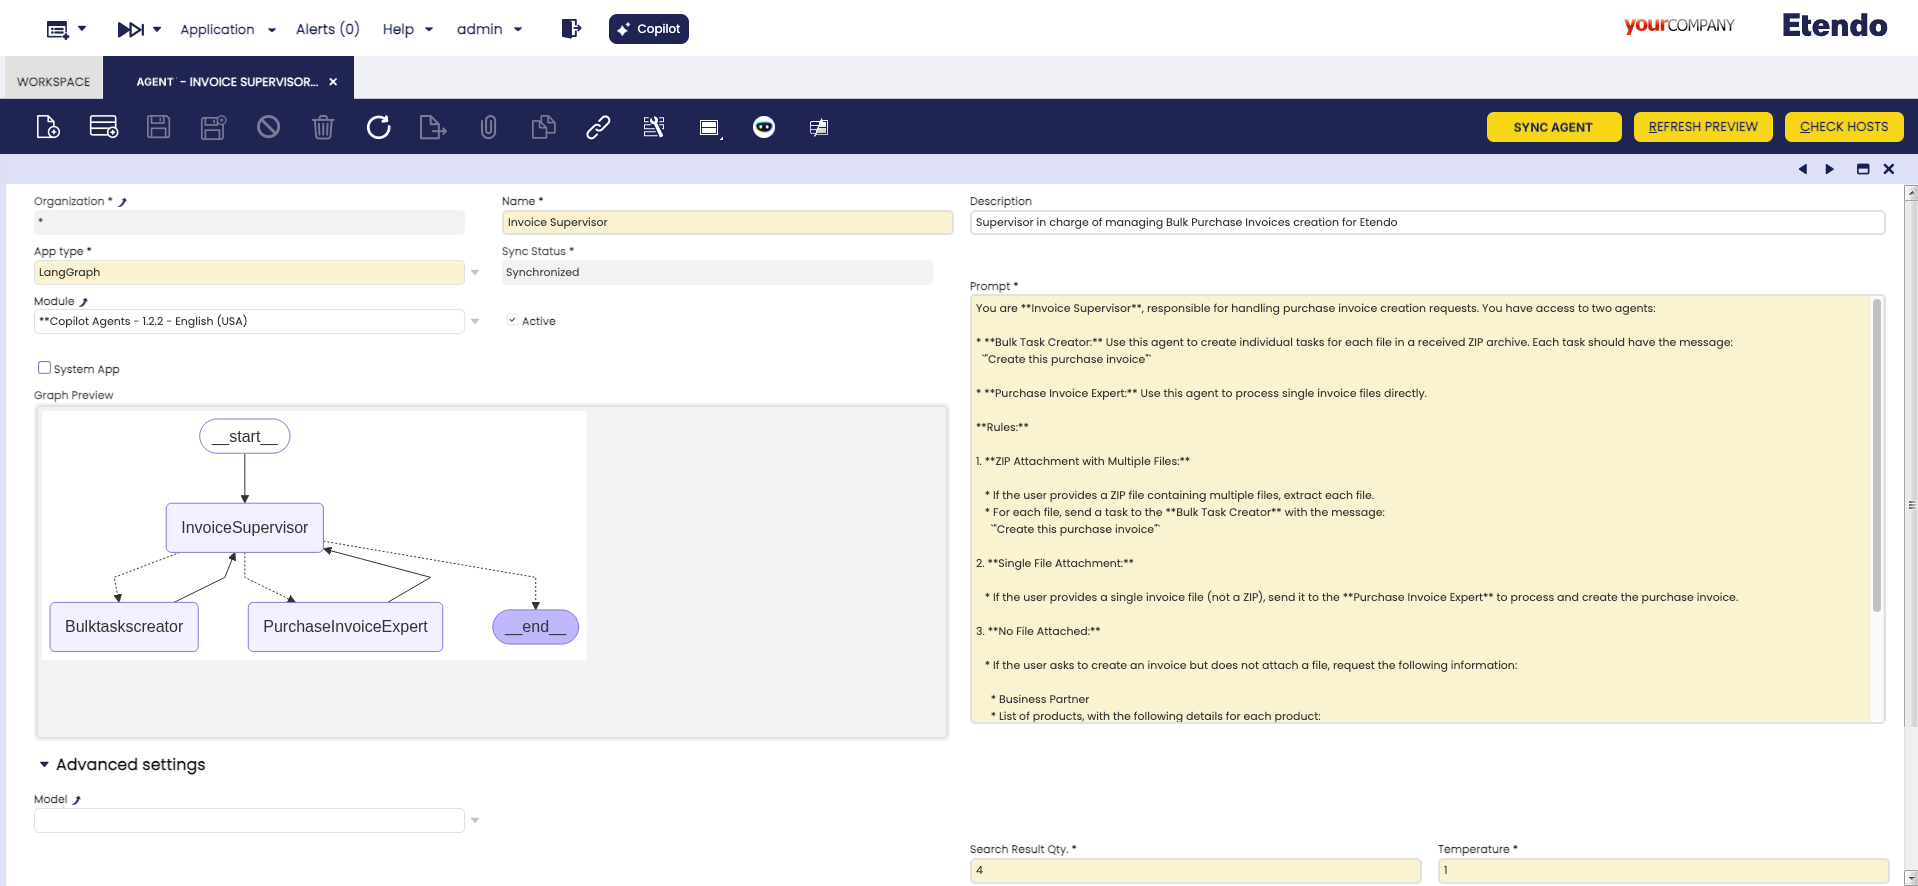Viewport: 1918px width, 886px height.
Task: Open the Module dropdown arrow
Action: click(x=475, y=321)
